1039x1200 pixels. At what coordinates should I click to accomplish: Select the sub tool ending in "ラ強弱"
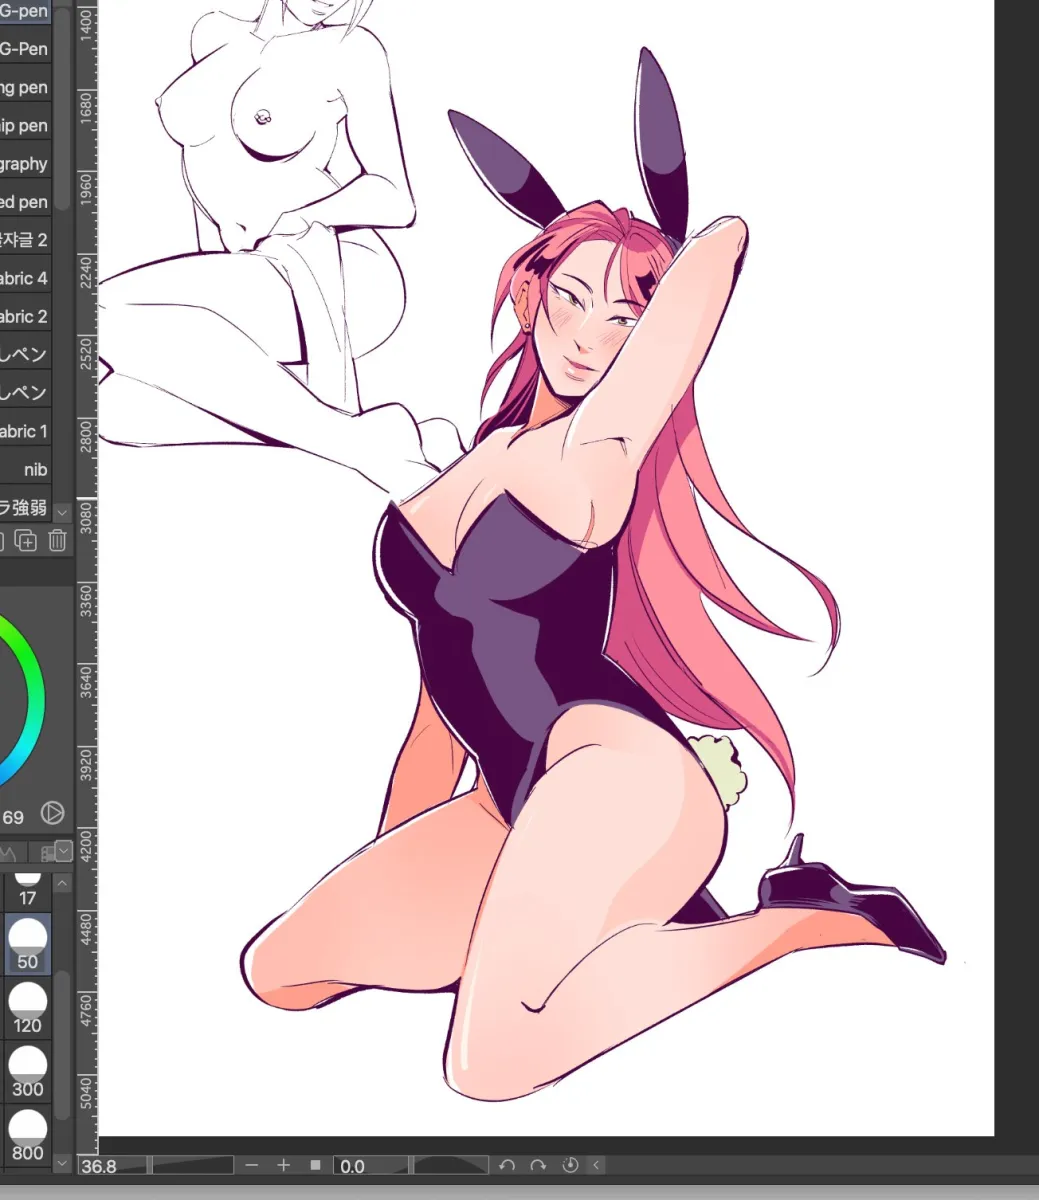[26, 507]
